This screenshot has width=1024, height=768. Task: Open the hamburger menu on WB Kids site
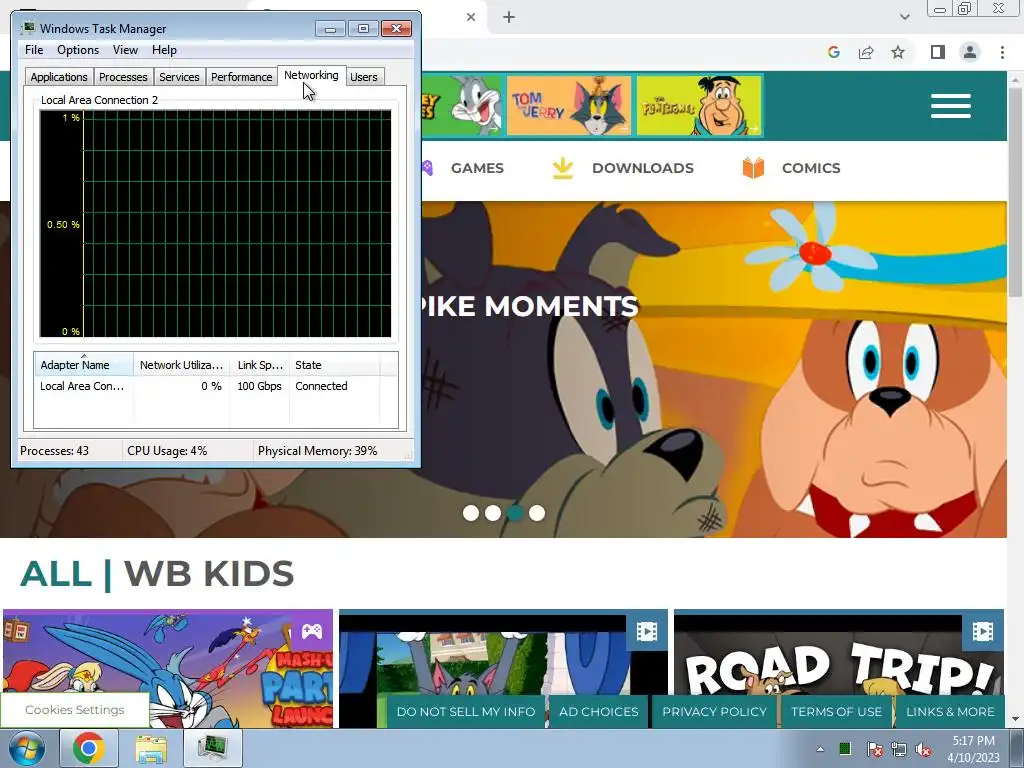[x=951, y=106]
